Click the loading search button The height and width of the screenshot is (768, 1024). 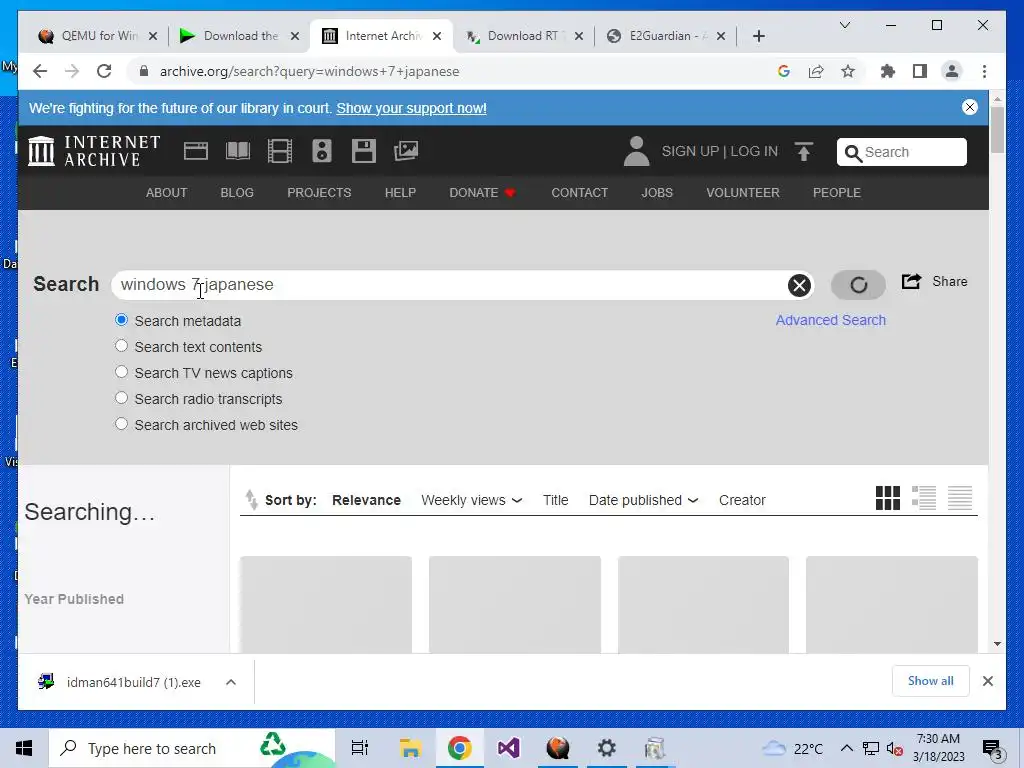(858, 285)
